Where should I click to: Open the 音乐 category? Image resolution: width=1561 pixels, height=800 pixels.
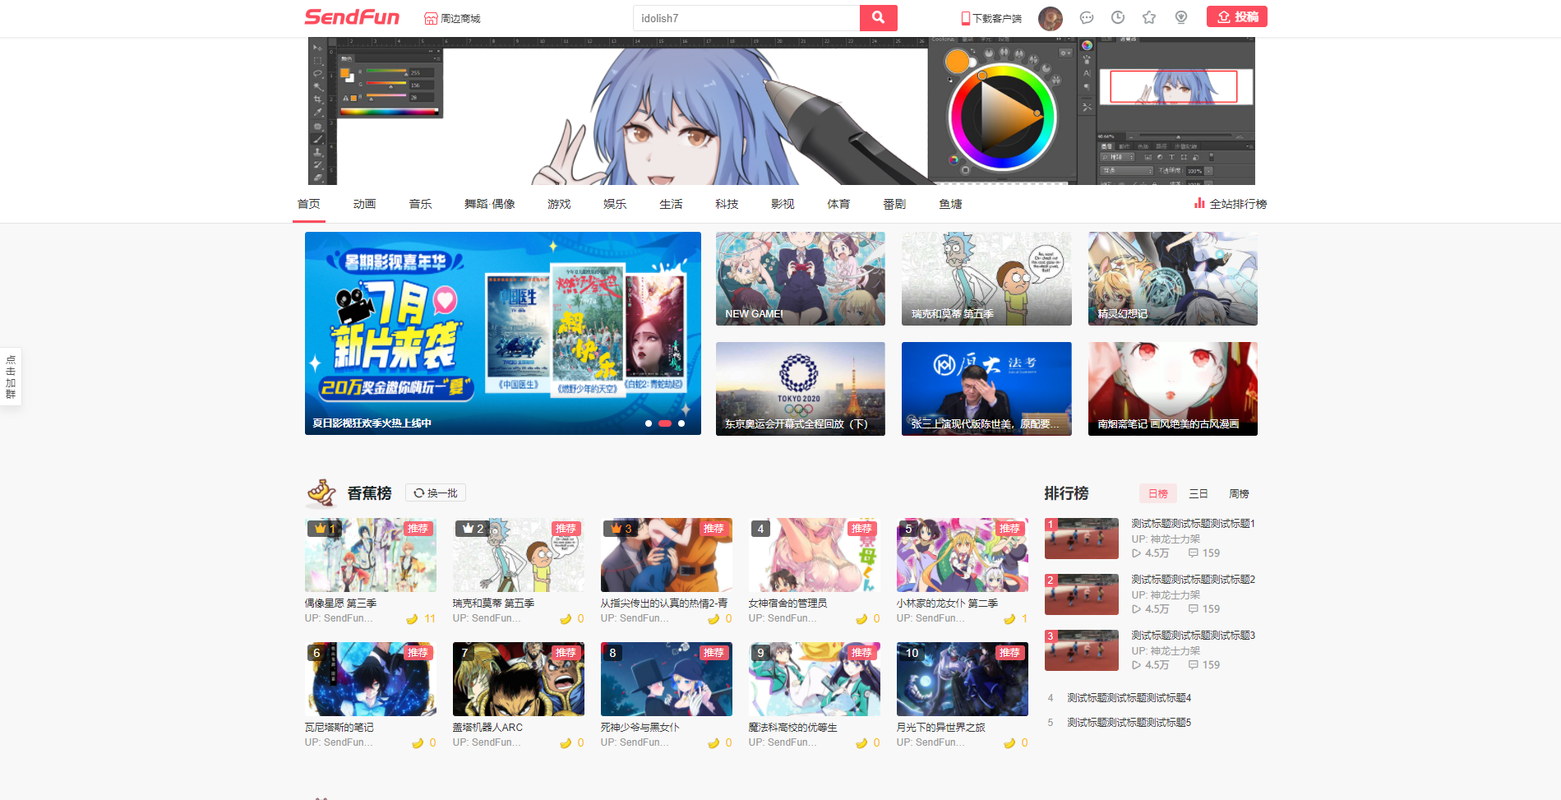420,204
